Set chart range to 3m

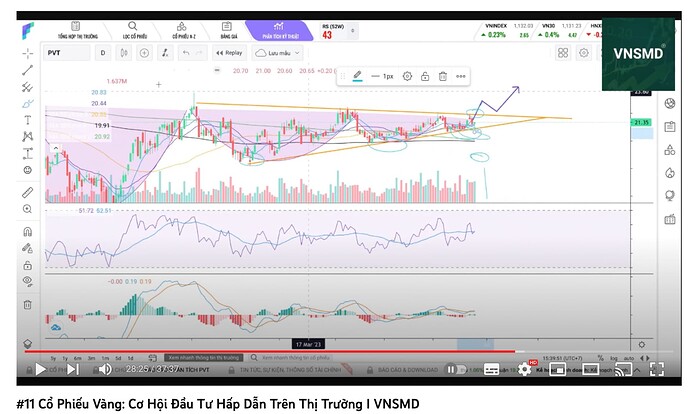point(91,358)
